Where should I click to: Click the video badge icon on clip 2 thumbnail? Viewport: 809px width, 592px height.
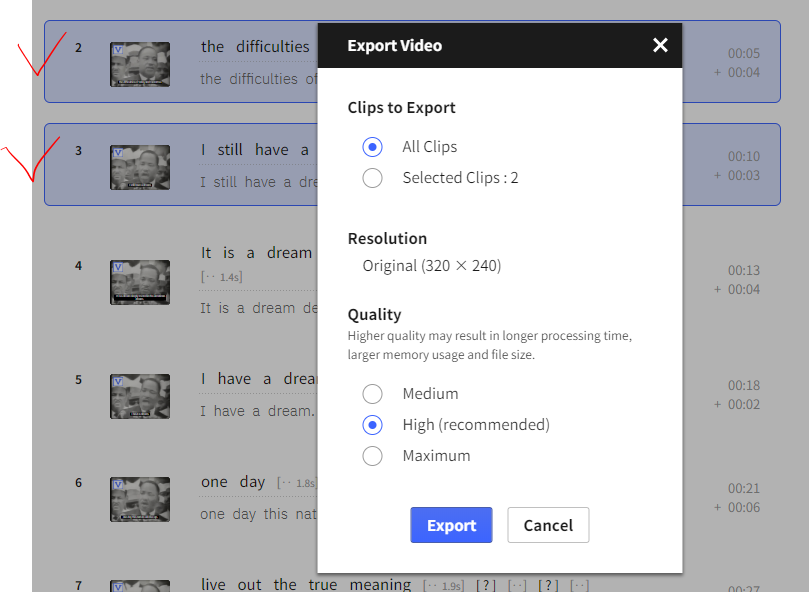(x=118, y=50)
